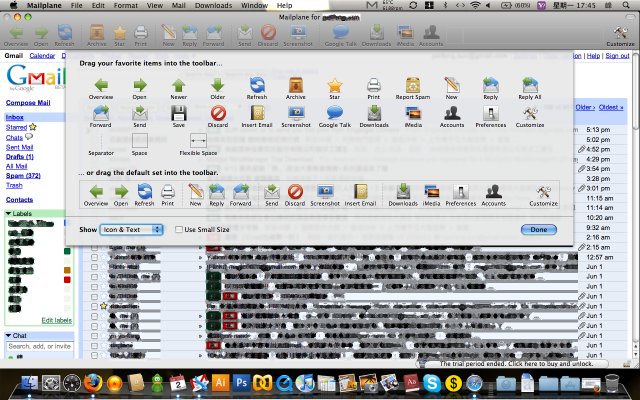Click Star in the main window toolbar
This screenshot has height=400, width=640.
coord(120,36)
